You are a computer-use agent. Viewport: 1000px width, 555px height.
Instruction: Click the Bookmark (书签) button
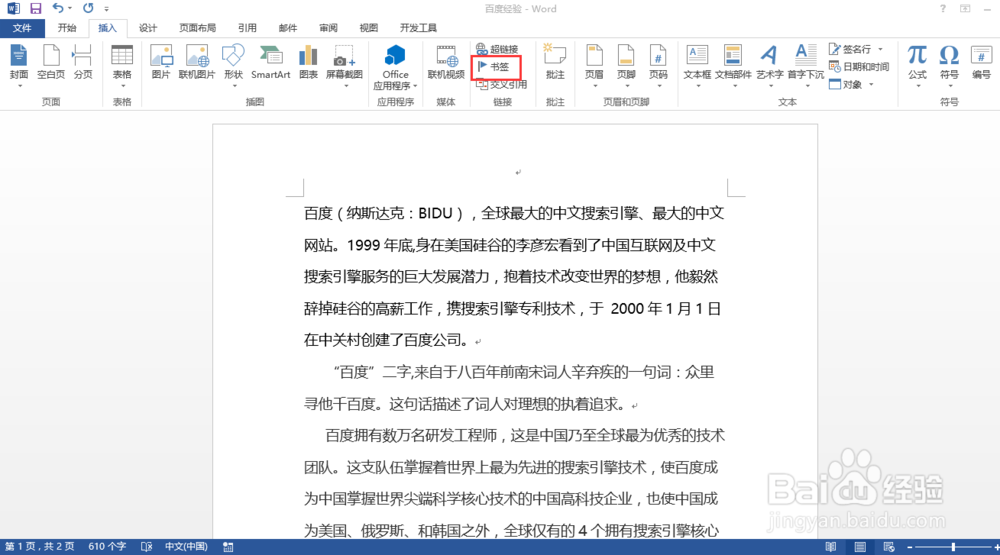tap(494, 66)
